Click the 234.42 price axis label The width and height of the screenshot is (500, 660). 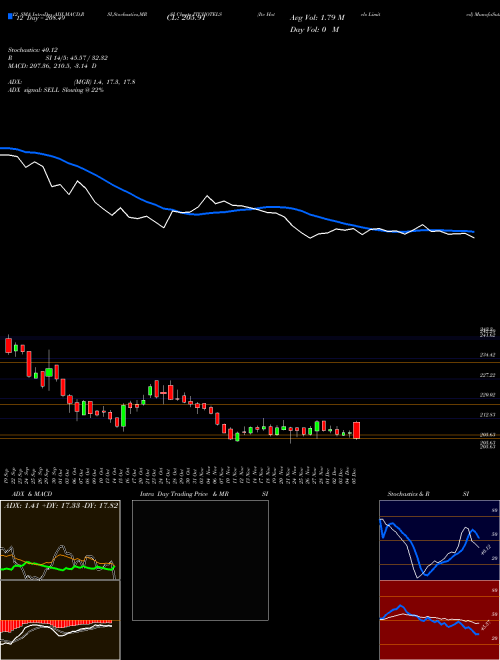(x=489, y=355)
